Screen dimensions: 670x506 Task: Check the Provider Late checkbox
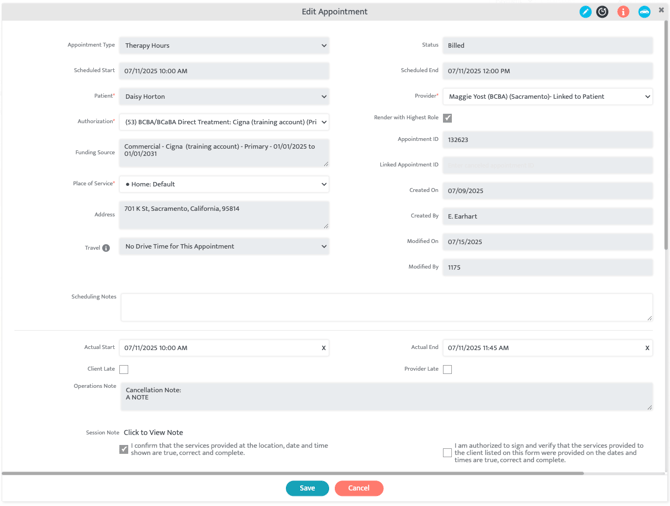tap(447, 369)
